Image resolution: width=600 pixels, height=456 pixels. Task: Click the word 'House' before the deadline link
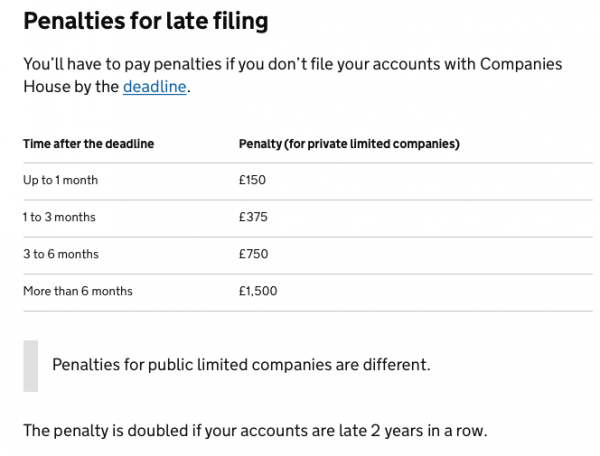tap(47, 87)
